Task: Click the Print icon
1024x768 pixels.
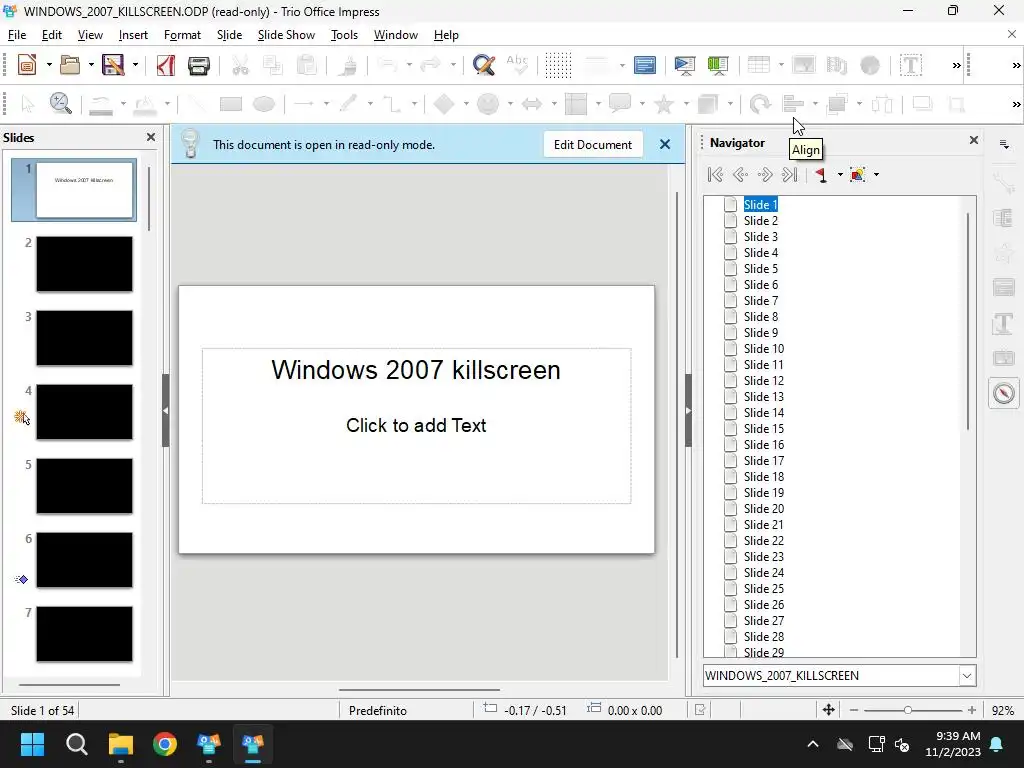Action: [199, 65]
